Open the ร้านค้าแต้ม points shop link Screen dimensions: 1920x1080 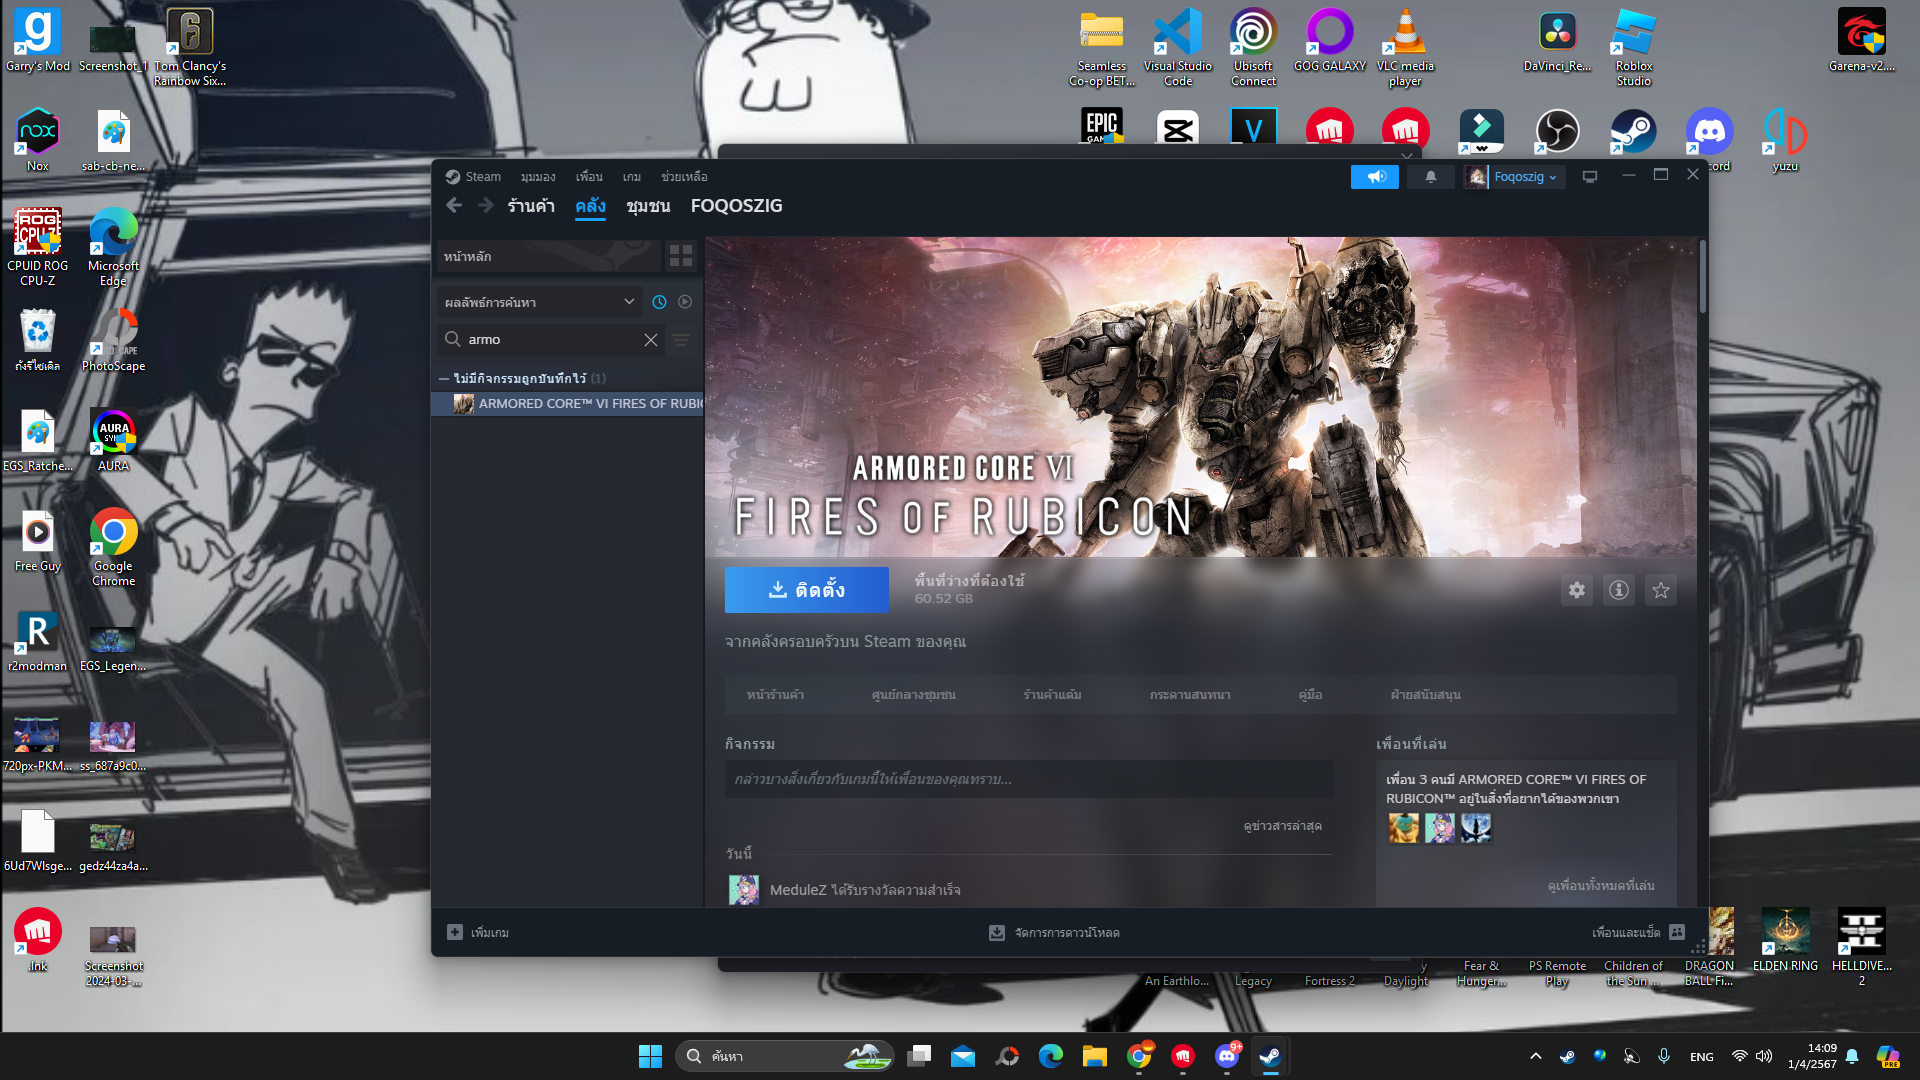pyautogui.click(x=1052, y=694)
